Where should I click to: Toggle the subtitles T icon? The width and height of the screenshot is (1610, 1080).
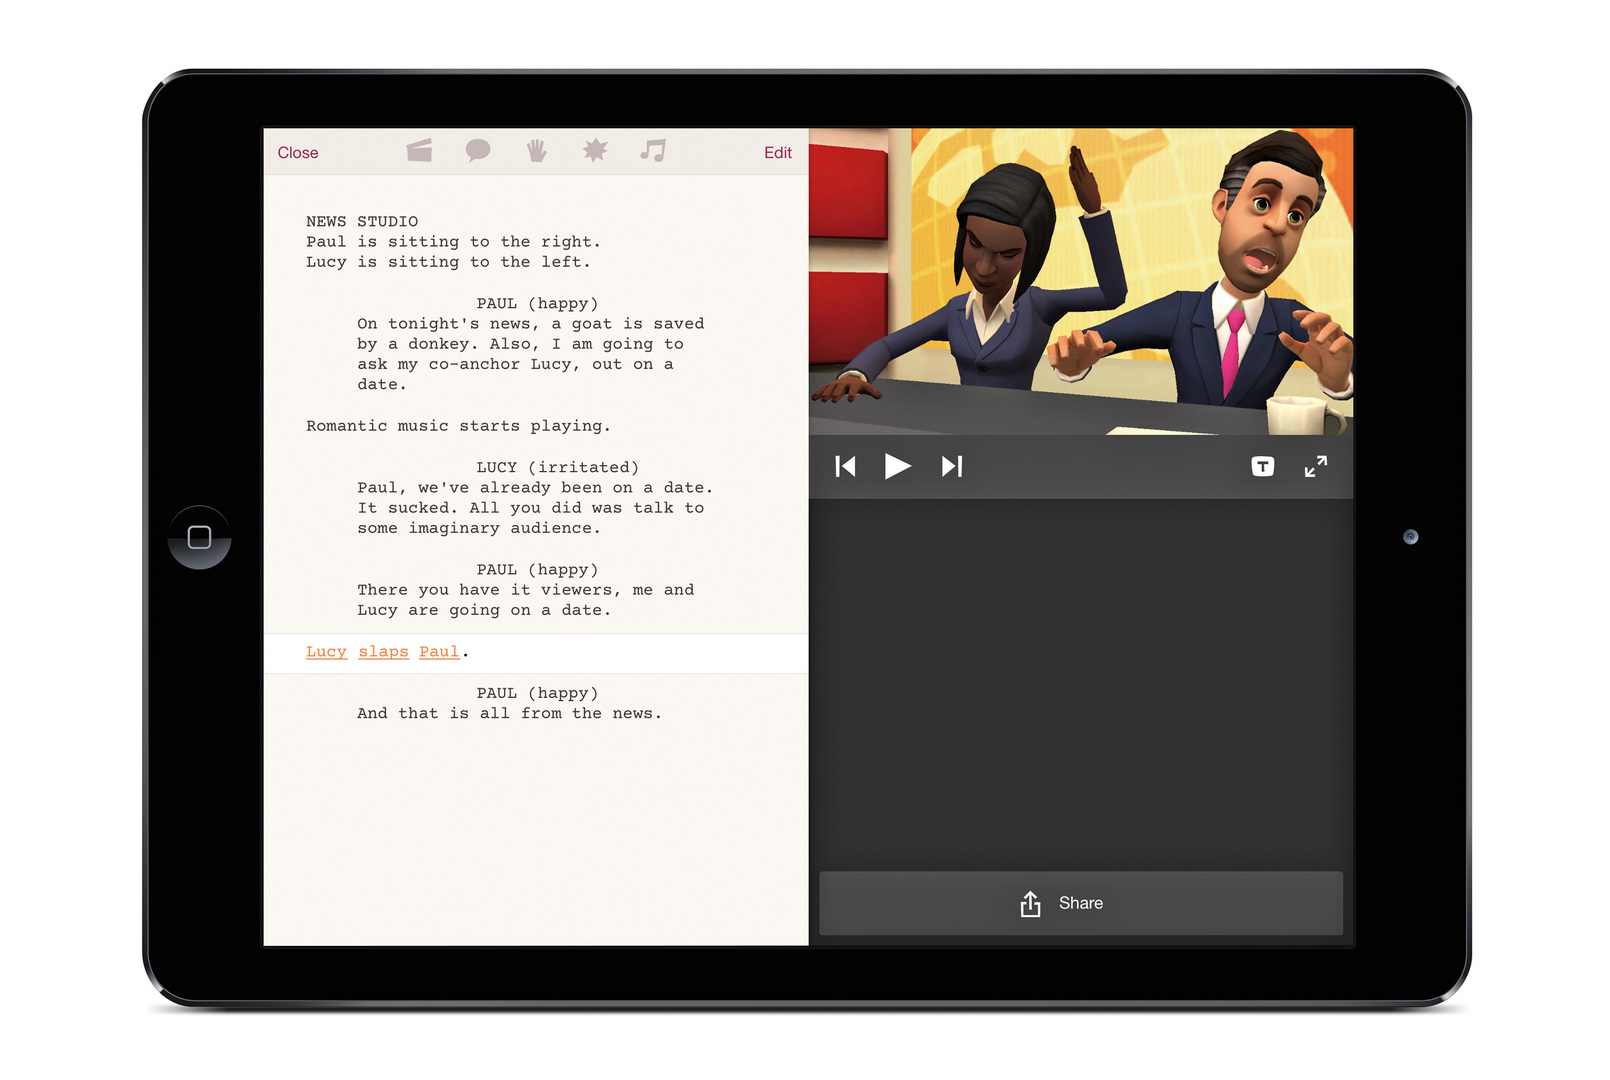click(x=1262, y=466)
